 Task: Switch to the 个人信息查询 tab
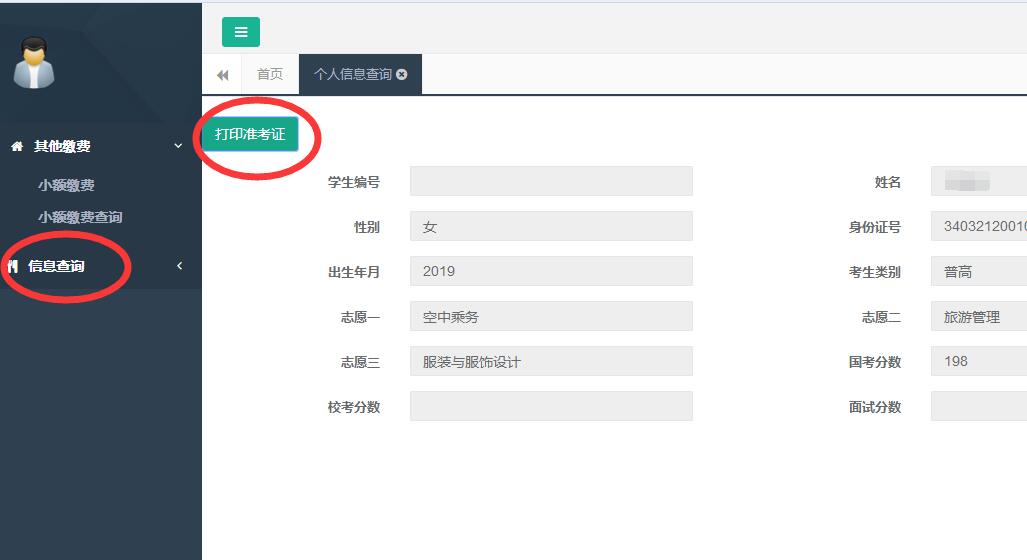[x=352, y=75]
